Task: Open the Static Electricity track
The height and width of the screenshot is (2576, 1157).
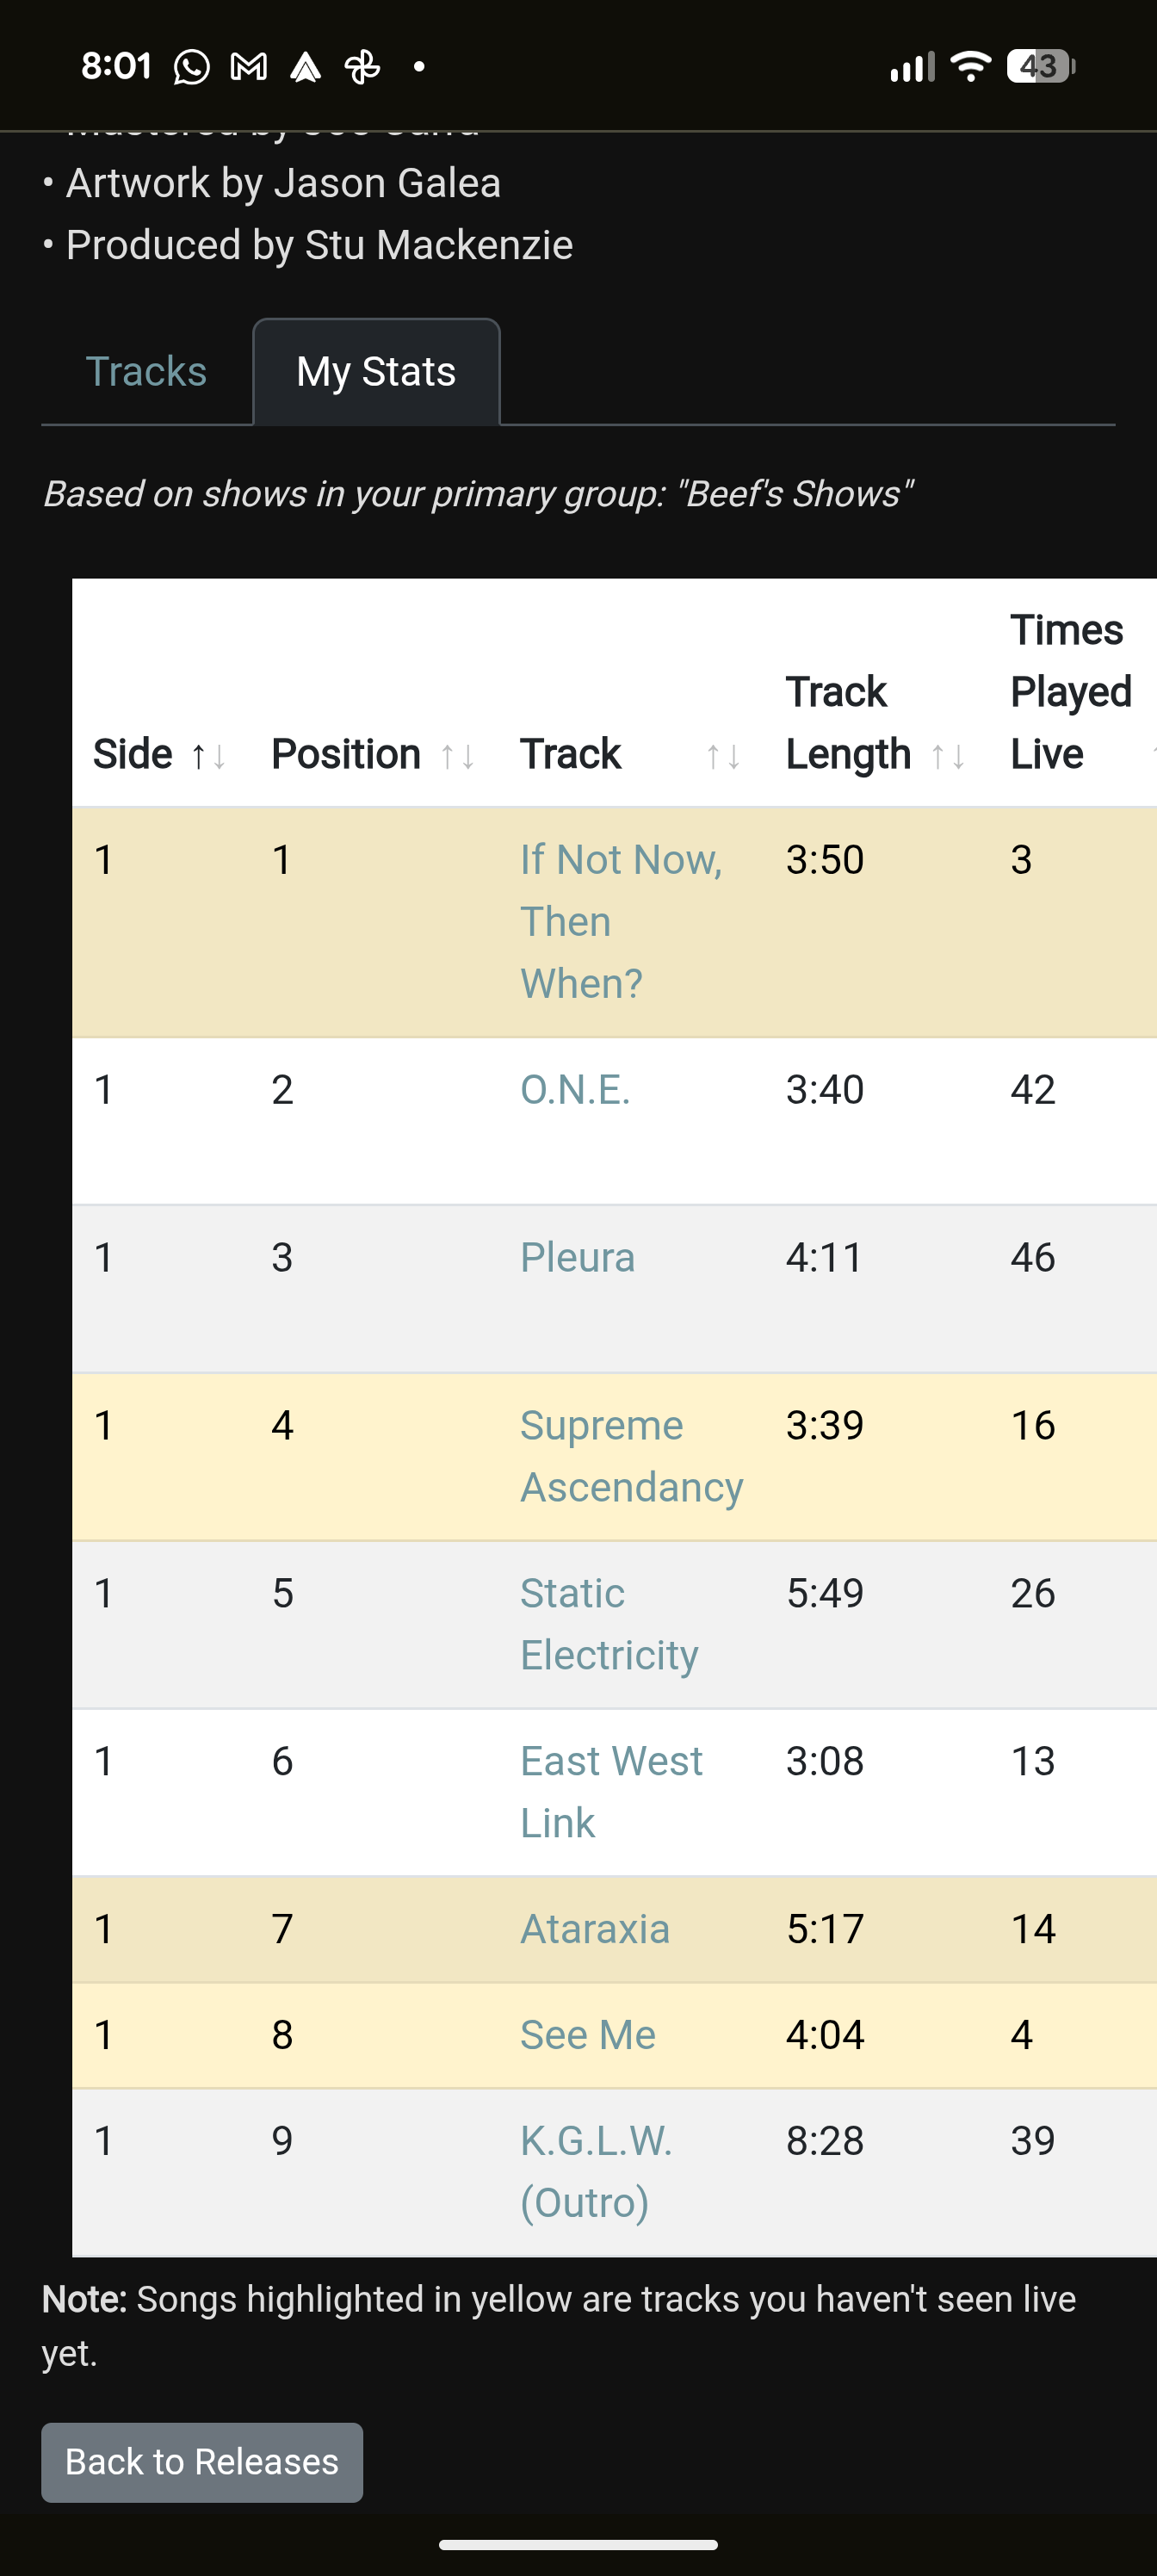Action: 608,1624
